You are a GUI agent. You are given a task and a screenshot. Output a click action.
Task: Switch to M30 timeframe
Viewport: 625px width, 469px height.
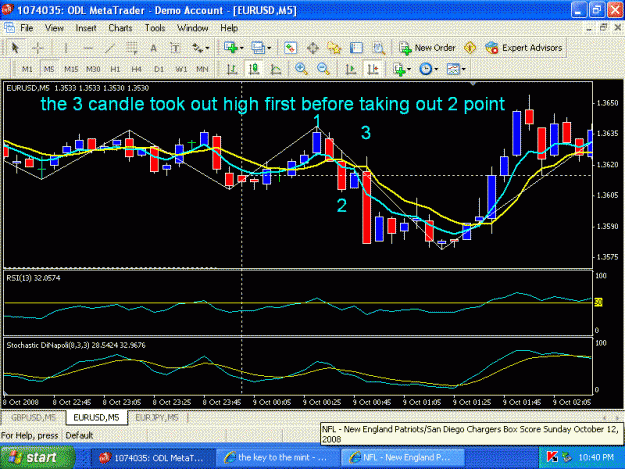tap(93, 69)
